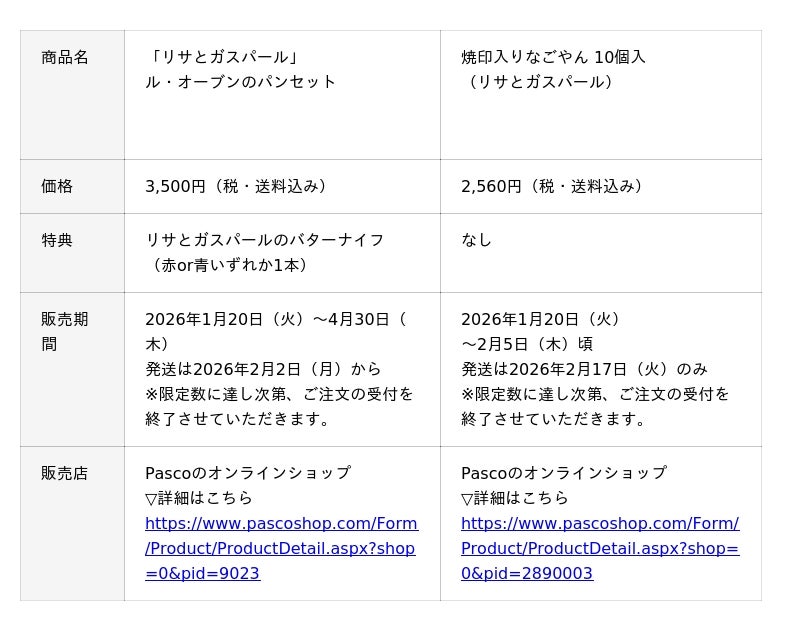Click the 焼印入りなごやん 10個入 product name
Screen dimensions: 800x631
pyautogui.click(x=553, y=58)
